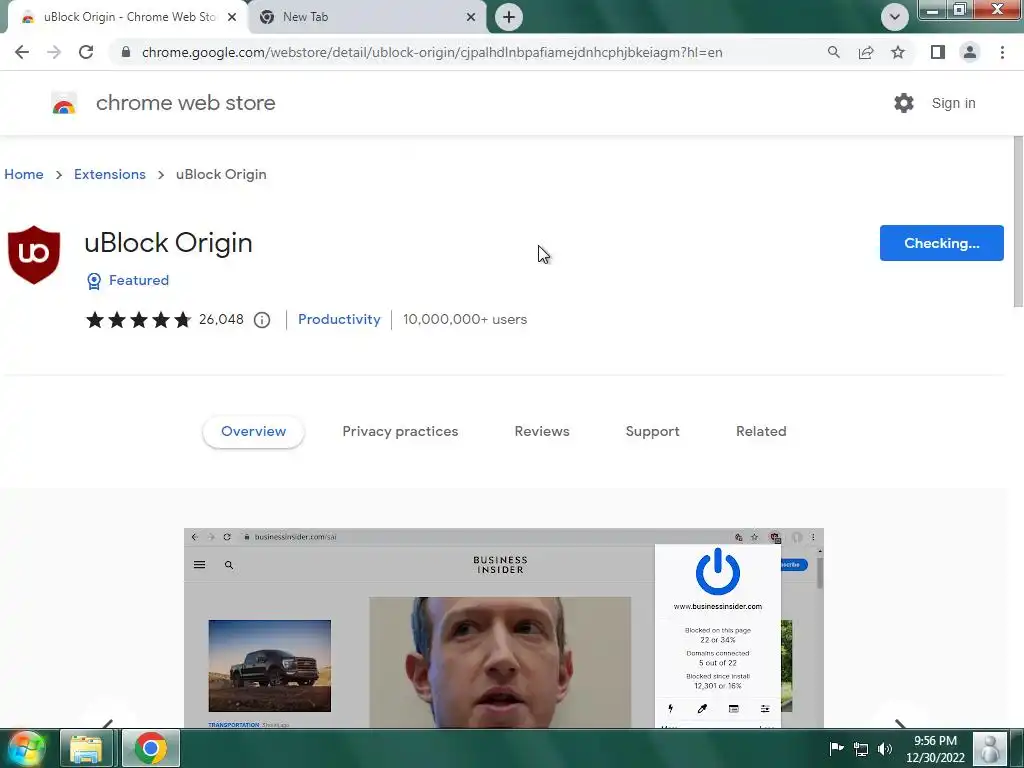Click Sign in link
Screen dimensions: 1024x768
pos(953,103)
